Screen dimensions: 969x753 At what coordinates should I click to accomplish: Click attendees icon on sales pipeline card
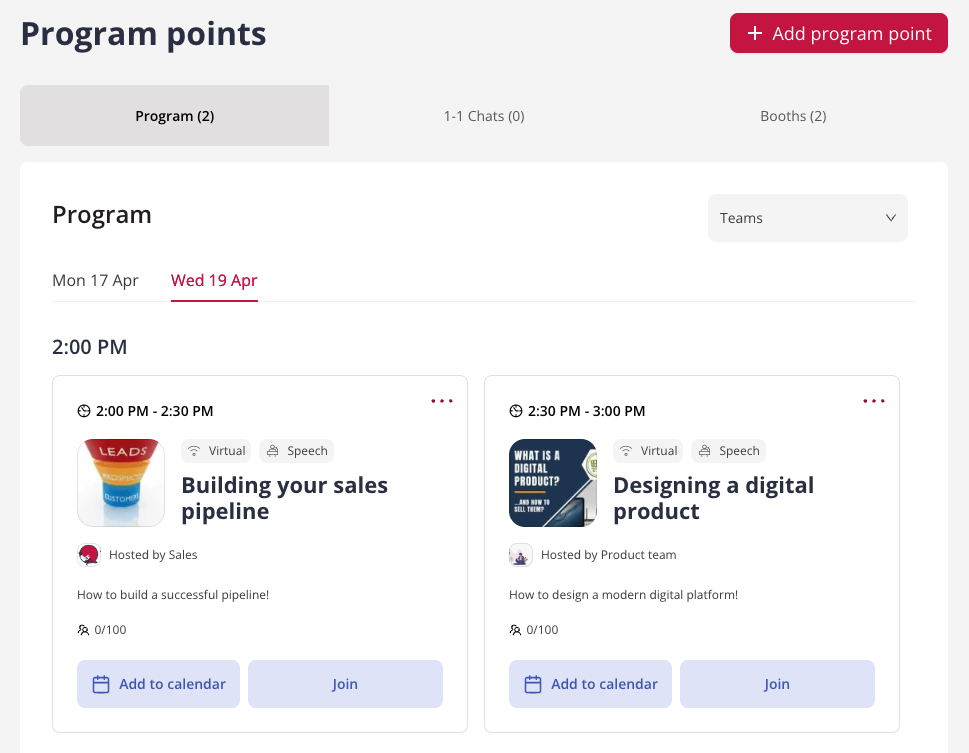point(83,630)
